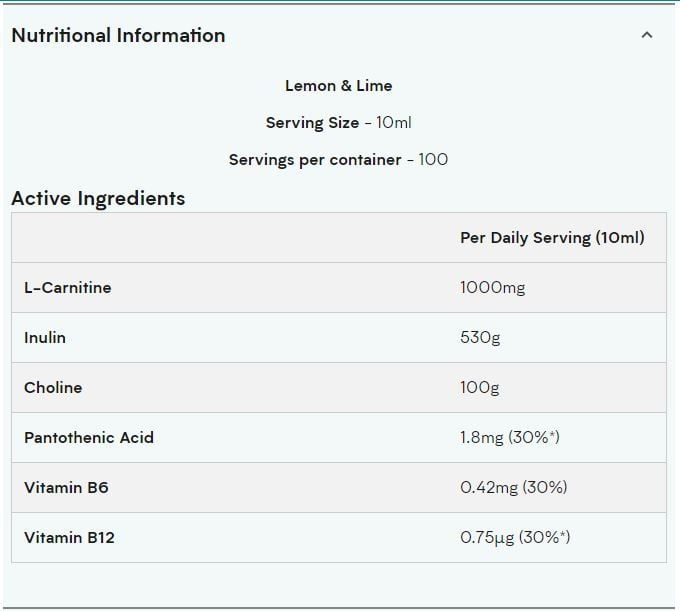Click the 0.42mg (30%) value
Image resolution: width=680 pixels, height=611 pixels.
(x=513, y=487)
